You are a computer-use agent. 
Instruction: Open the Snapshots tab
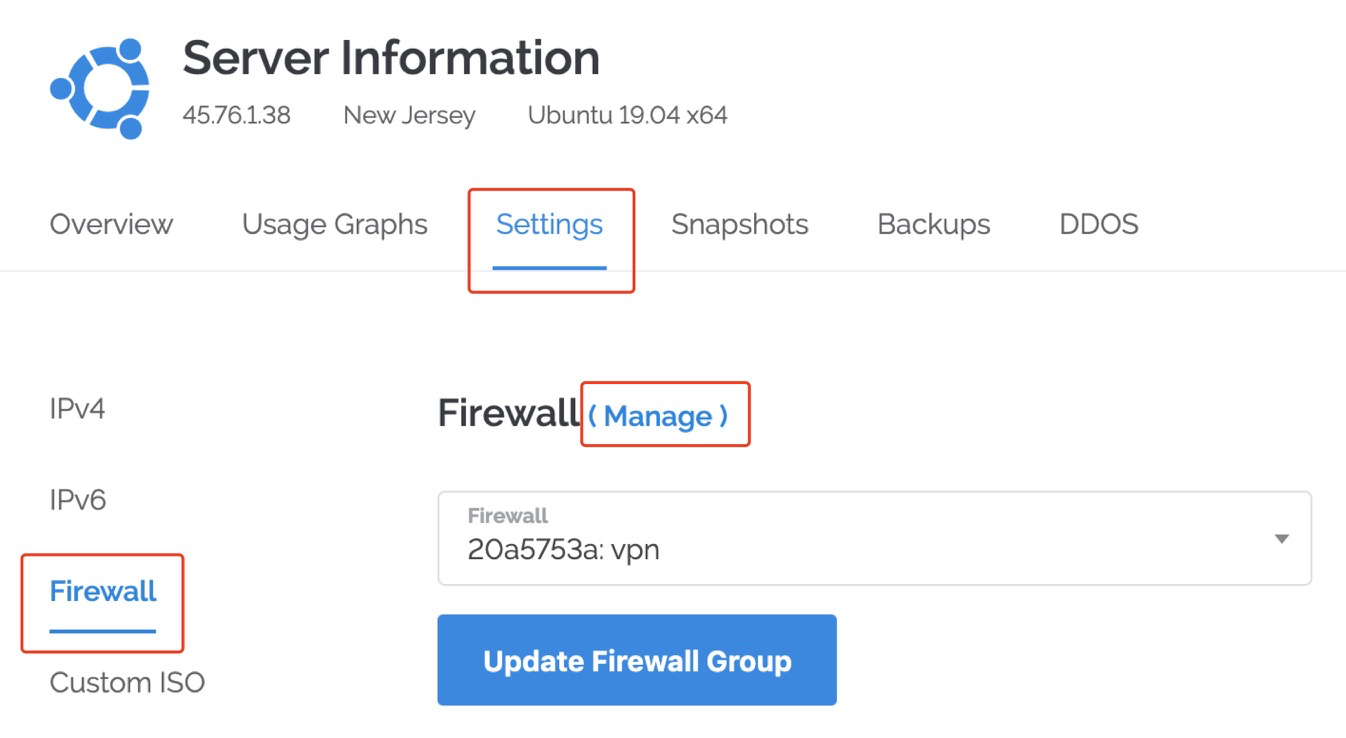pyautogui.click(x=739, y=224)
